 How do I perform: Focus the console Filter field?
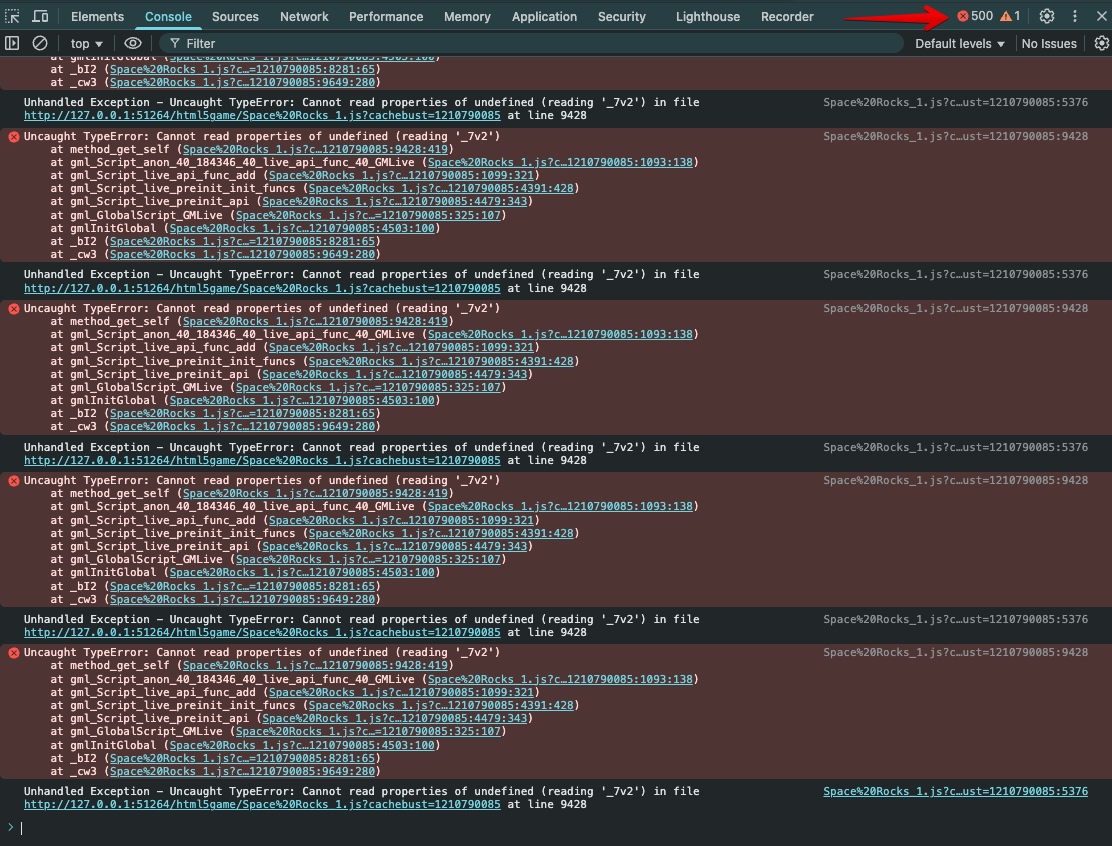530,43
